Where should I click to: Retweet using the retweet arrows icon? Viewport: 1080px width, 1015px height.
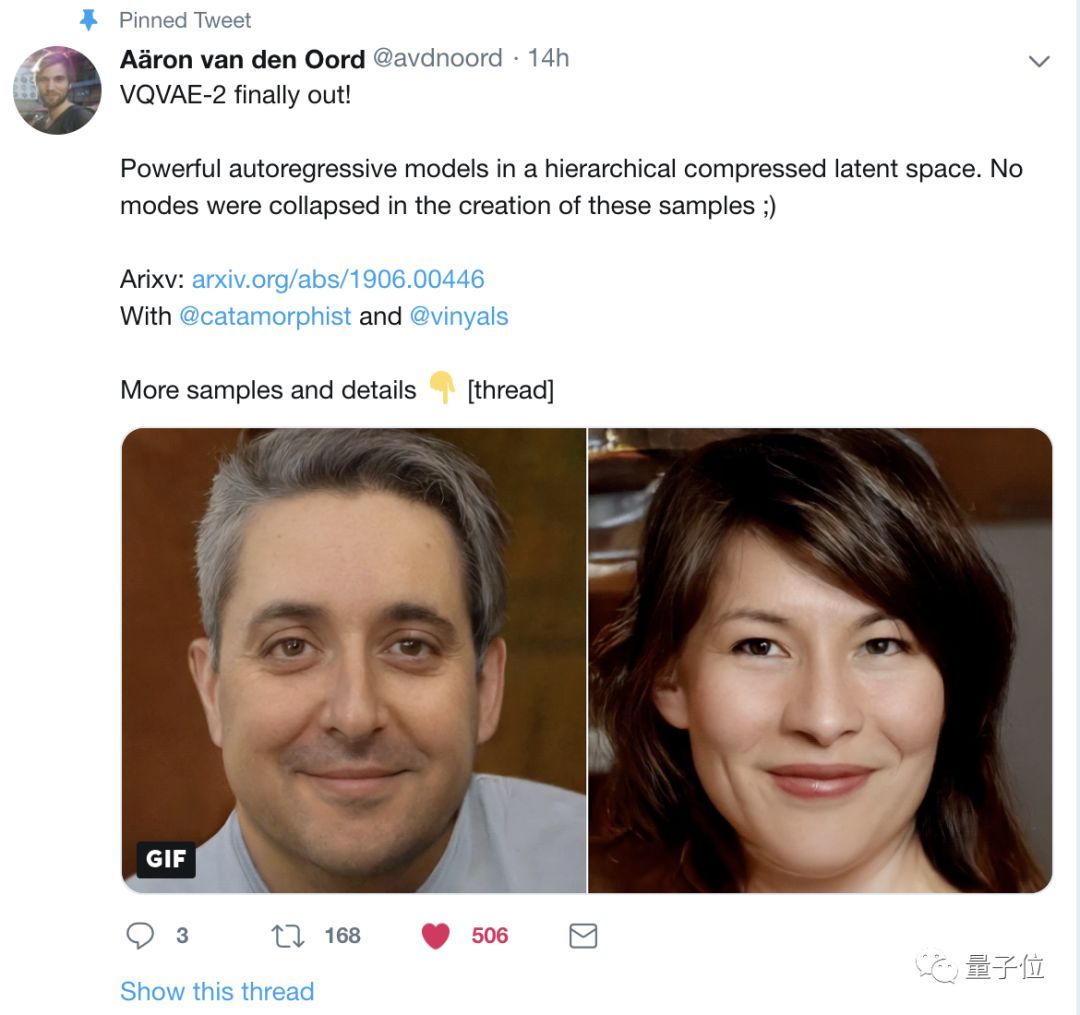(x=287, y=936)
